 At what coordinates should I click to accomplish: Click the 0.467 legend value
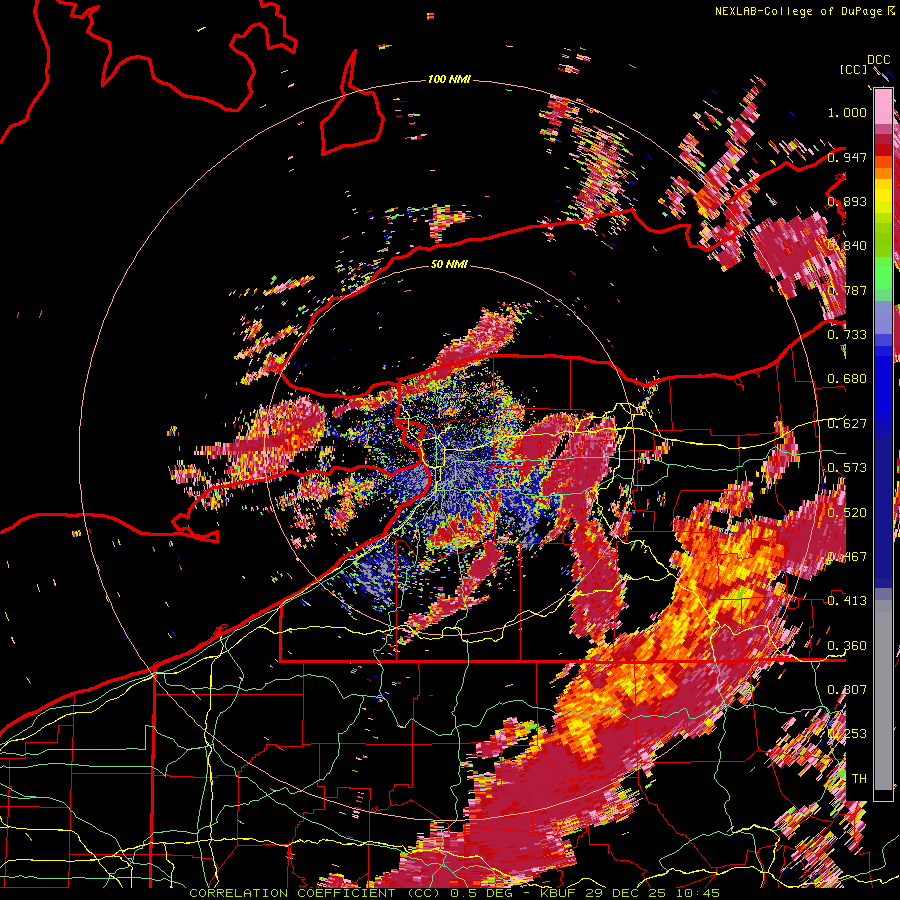pyautogui.click(x=847, y=557)
